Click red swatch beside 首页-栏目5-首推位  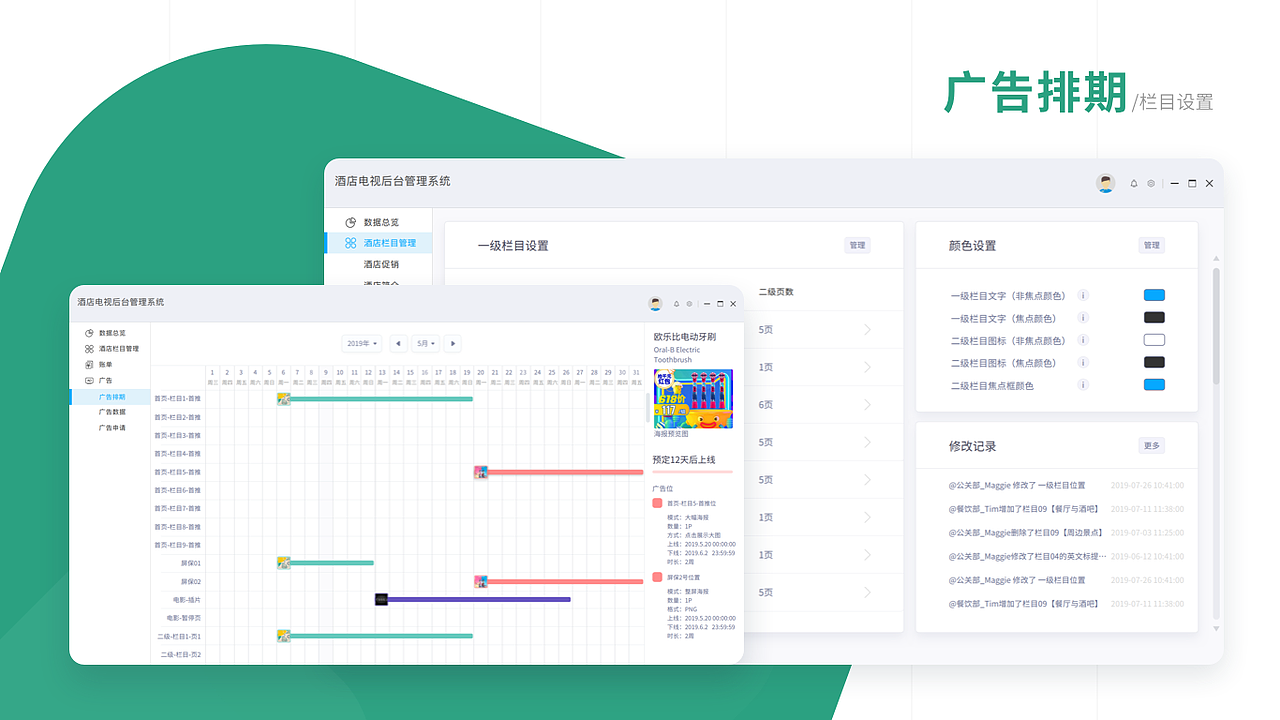[657, 503]
